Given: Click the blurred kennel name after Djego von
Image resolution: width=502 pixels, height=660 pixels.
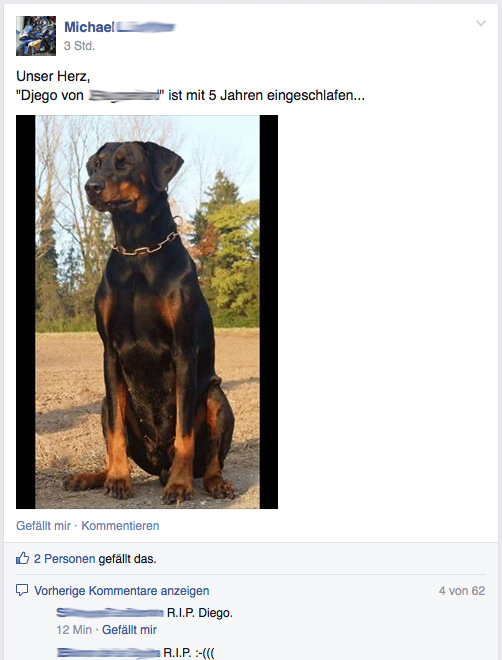Looking at the screenshot, I should click(x=125, y=96).
